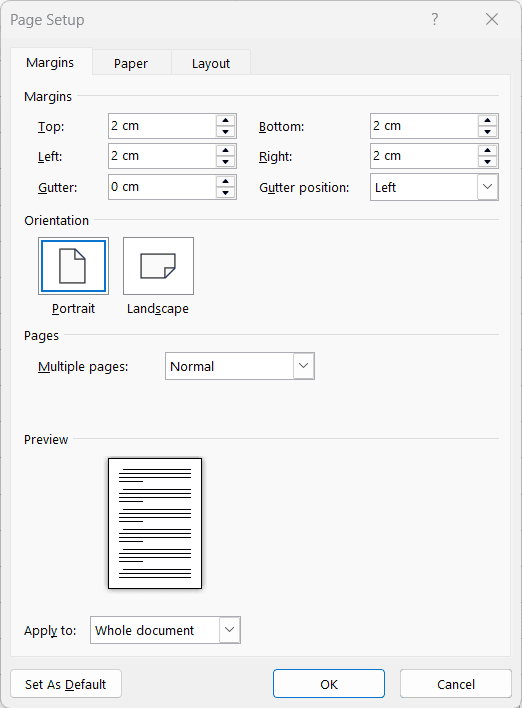Click into the Top margin field
Viewport: 522px width, 708px height.
tap(162, 126)
